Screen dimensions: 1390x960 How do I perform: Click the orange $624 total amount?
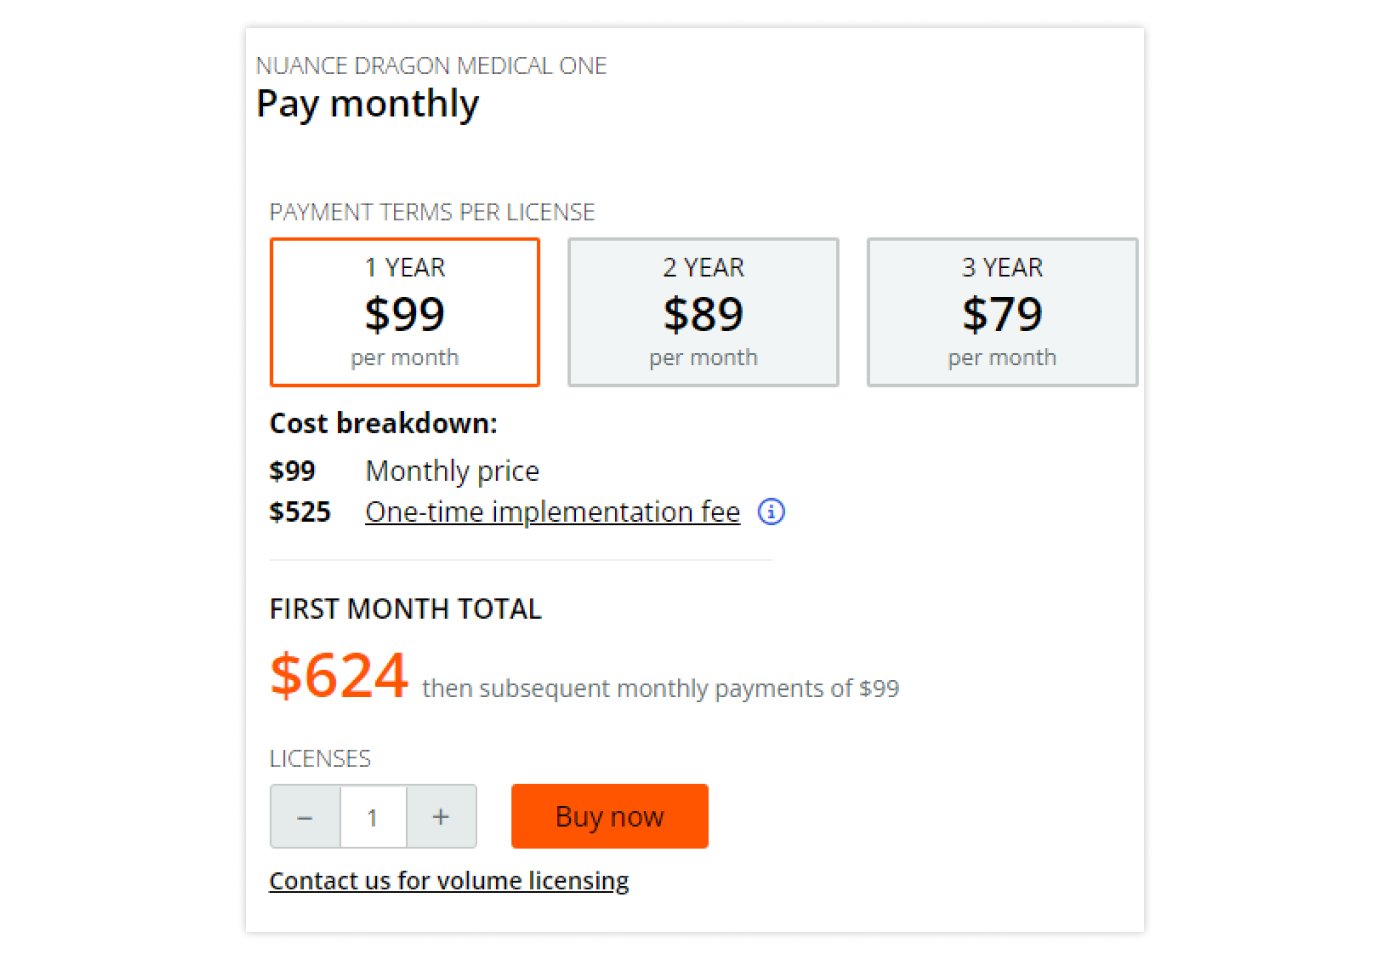tap(339, 675)
